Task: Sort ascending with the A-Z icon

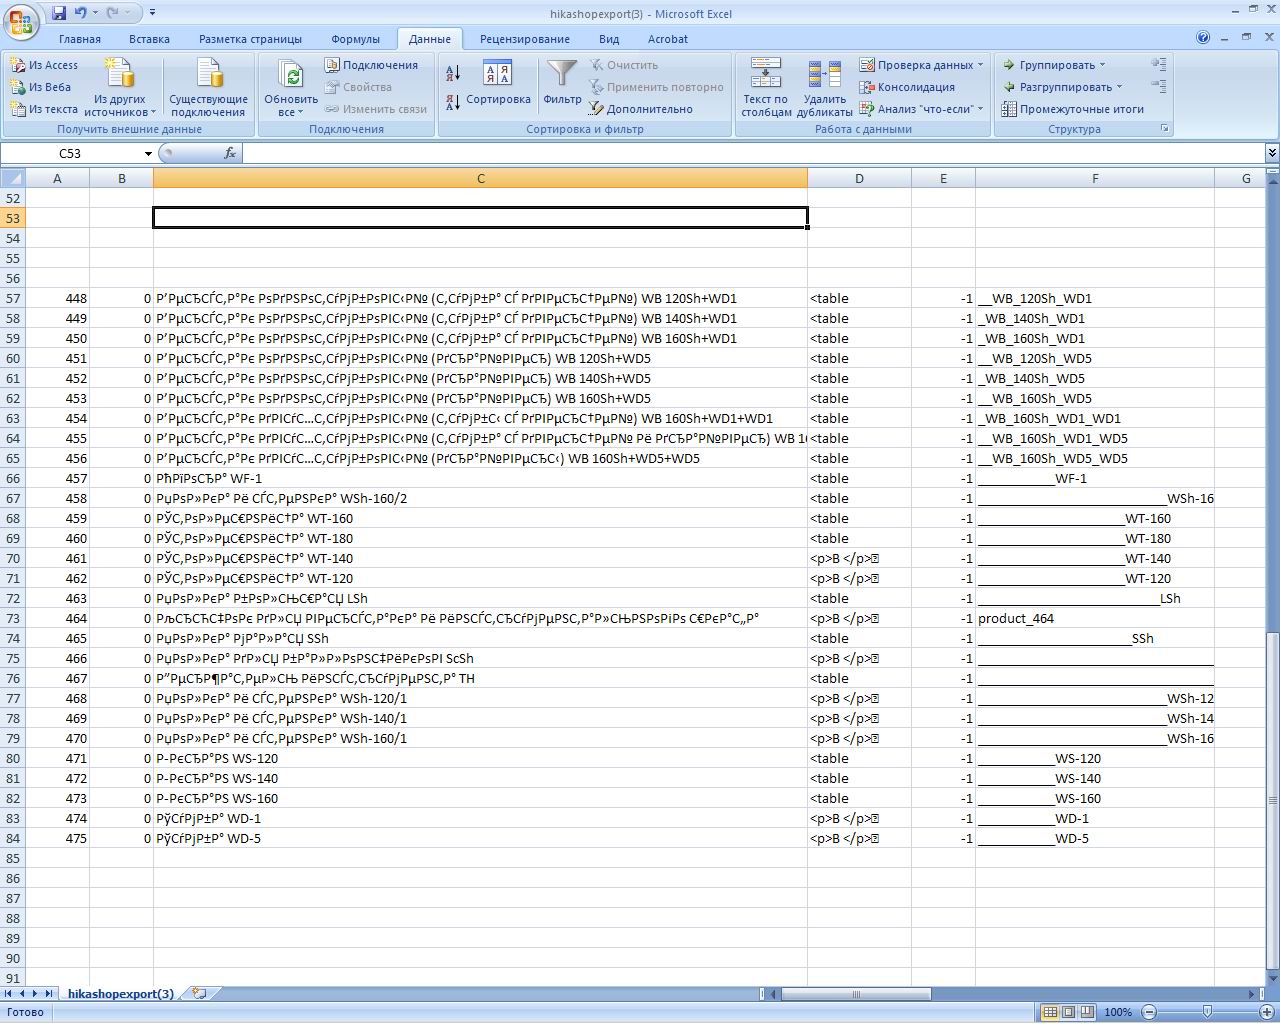Action: click(x=453, y=73)
